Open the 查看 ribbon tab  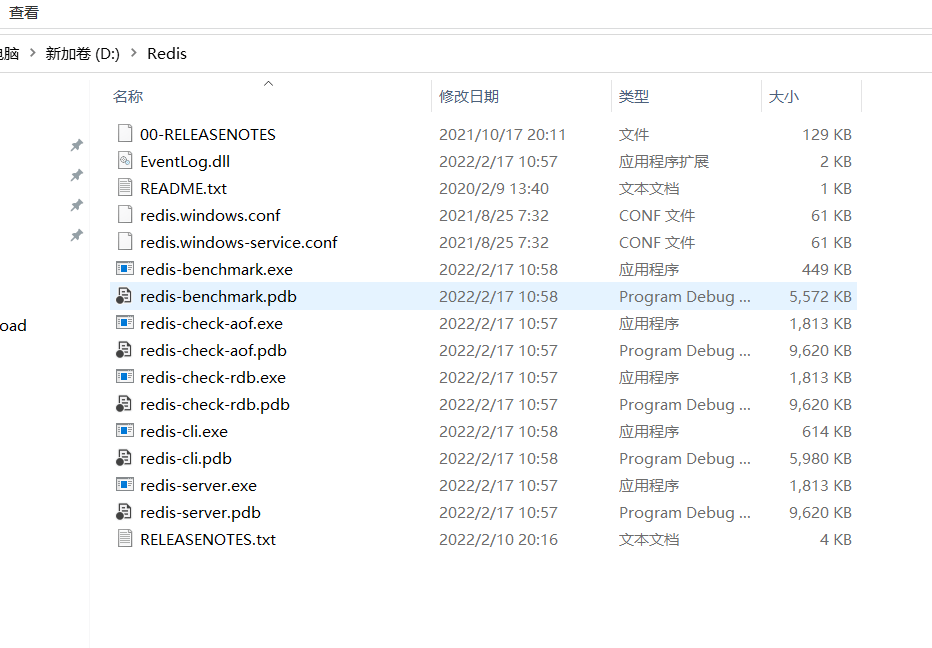24,12
